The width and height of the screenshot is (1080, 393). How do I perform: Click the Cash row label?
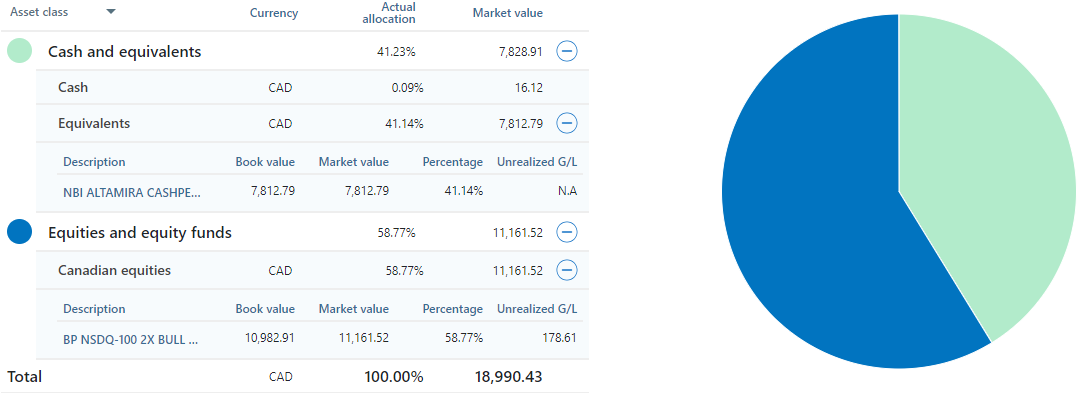click(x=73, y=87)
